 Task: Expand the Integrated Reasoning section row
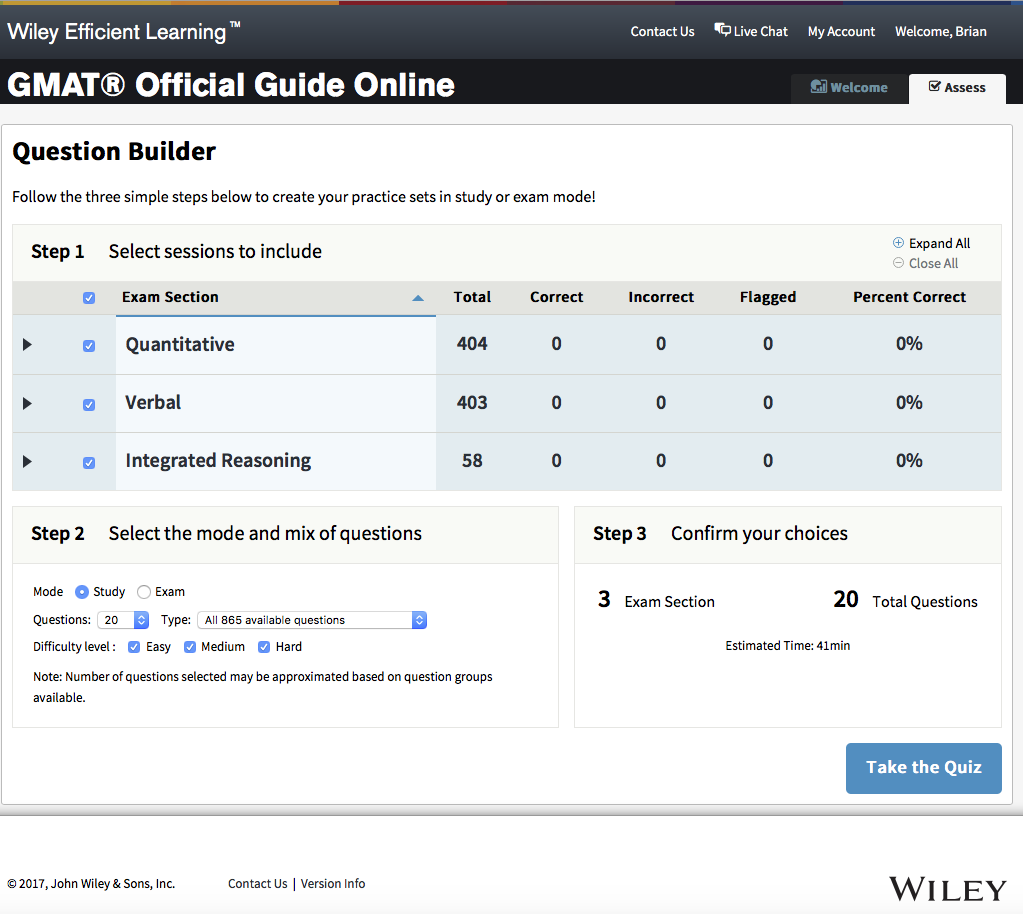[x=27, y=461]
